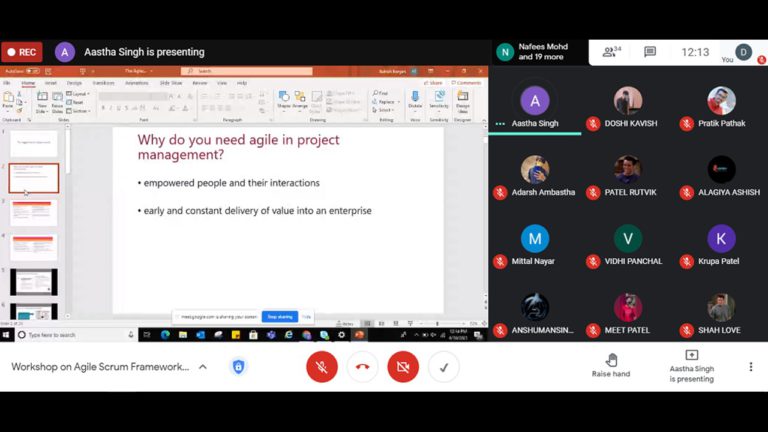Click the Raise hand icon
768x432 pixels.
pos(611,360)
